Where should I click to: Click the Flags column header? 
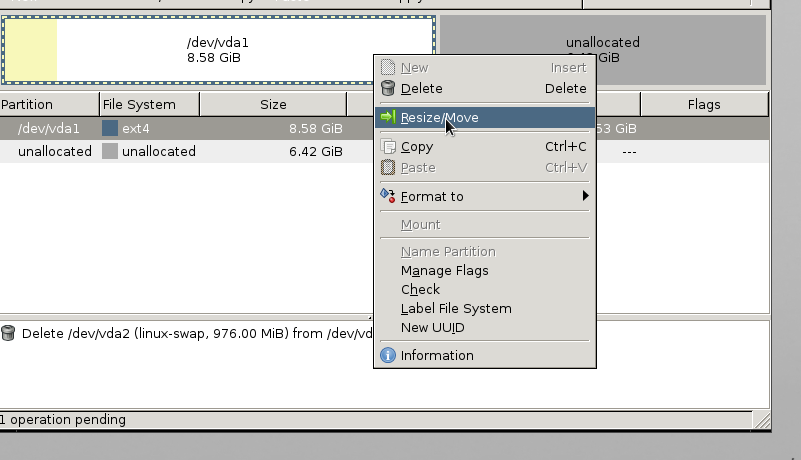(704, 104)
